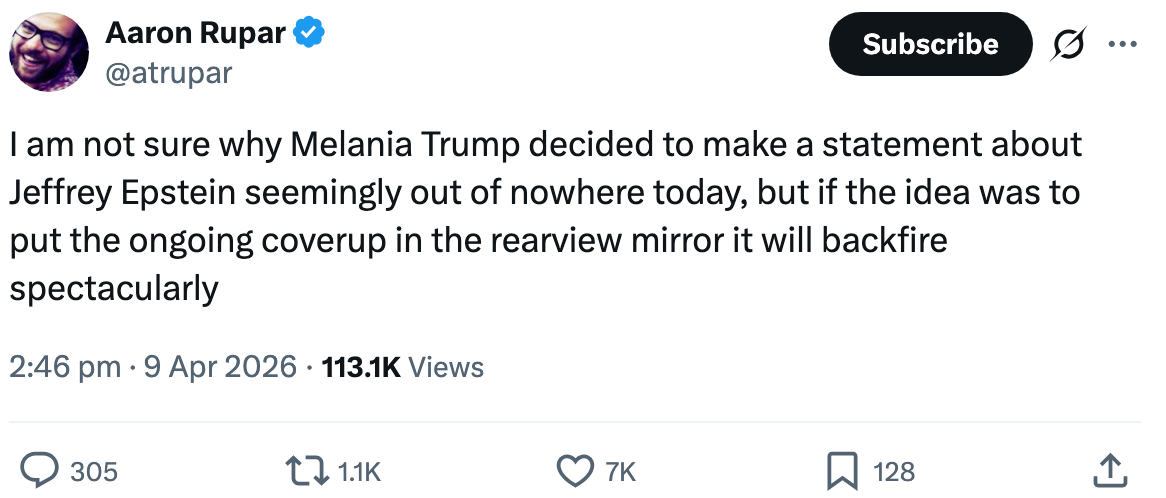Image resolution: width=1166 pixels, height=498 pixels.
Task: Open the @atrupar handle link
Action: tap(168, 73)
